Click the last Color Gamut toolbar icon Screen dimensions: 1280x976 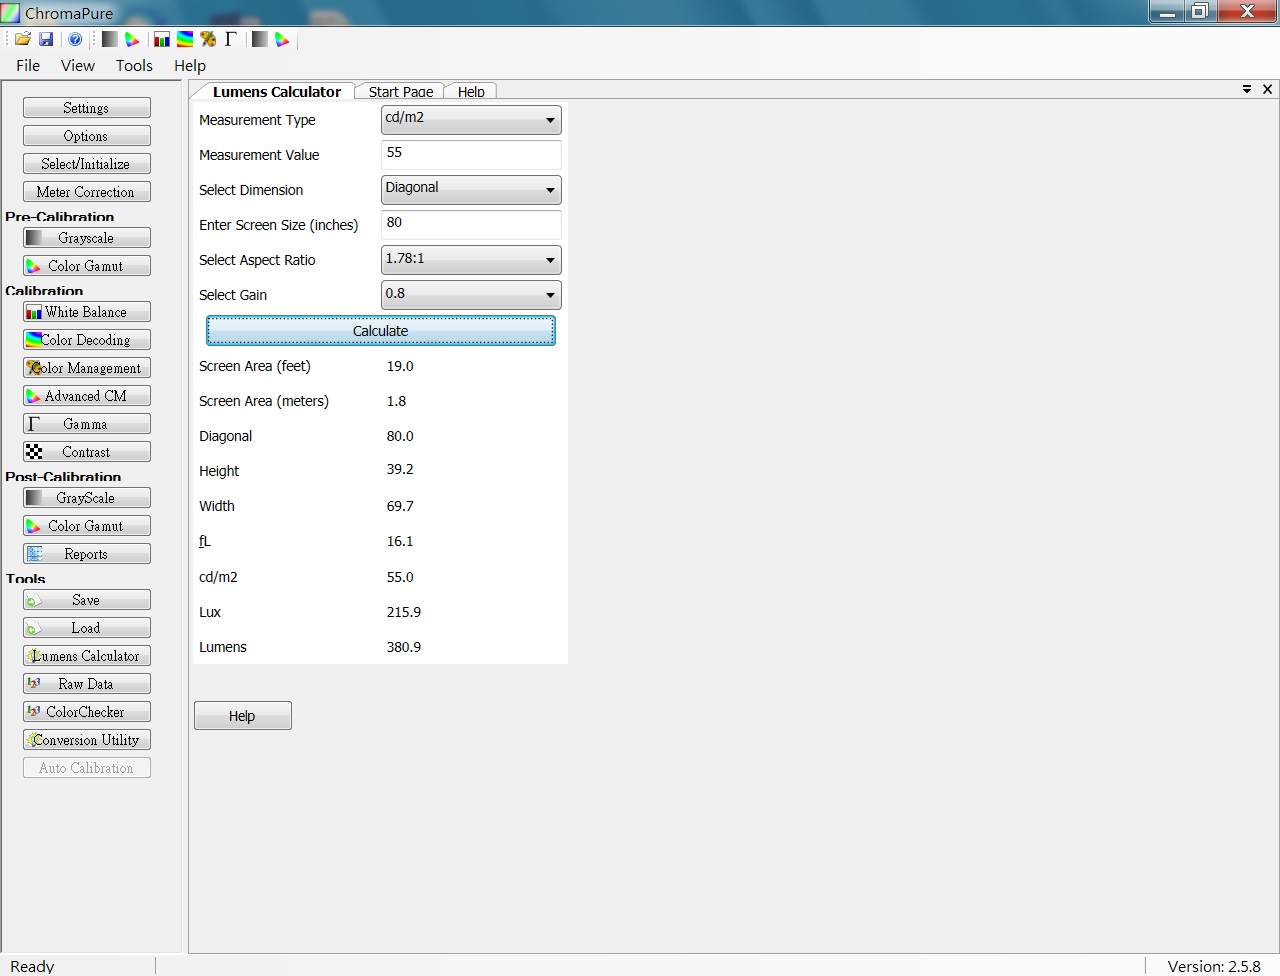(x=283, y=39)
